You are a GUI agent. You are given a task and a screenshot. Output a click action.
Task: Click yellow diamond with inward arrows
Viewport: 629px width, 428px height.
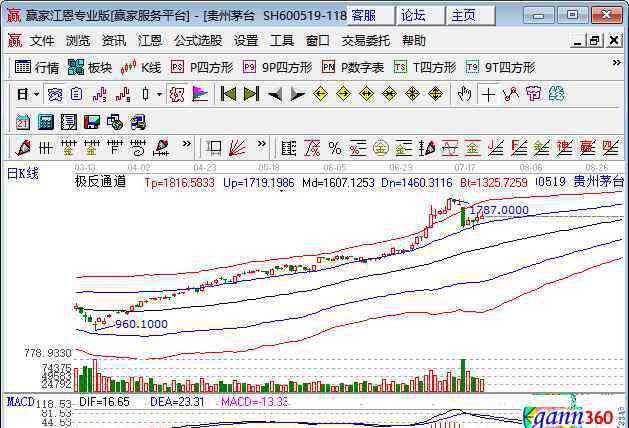(390, 95)
